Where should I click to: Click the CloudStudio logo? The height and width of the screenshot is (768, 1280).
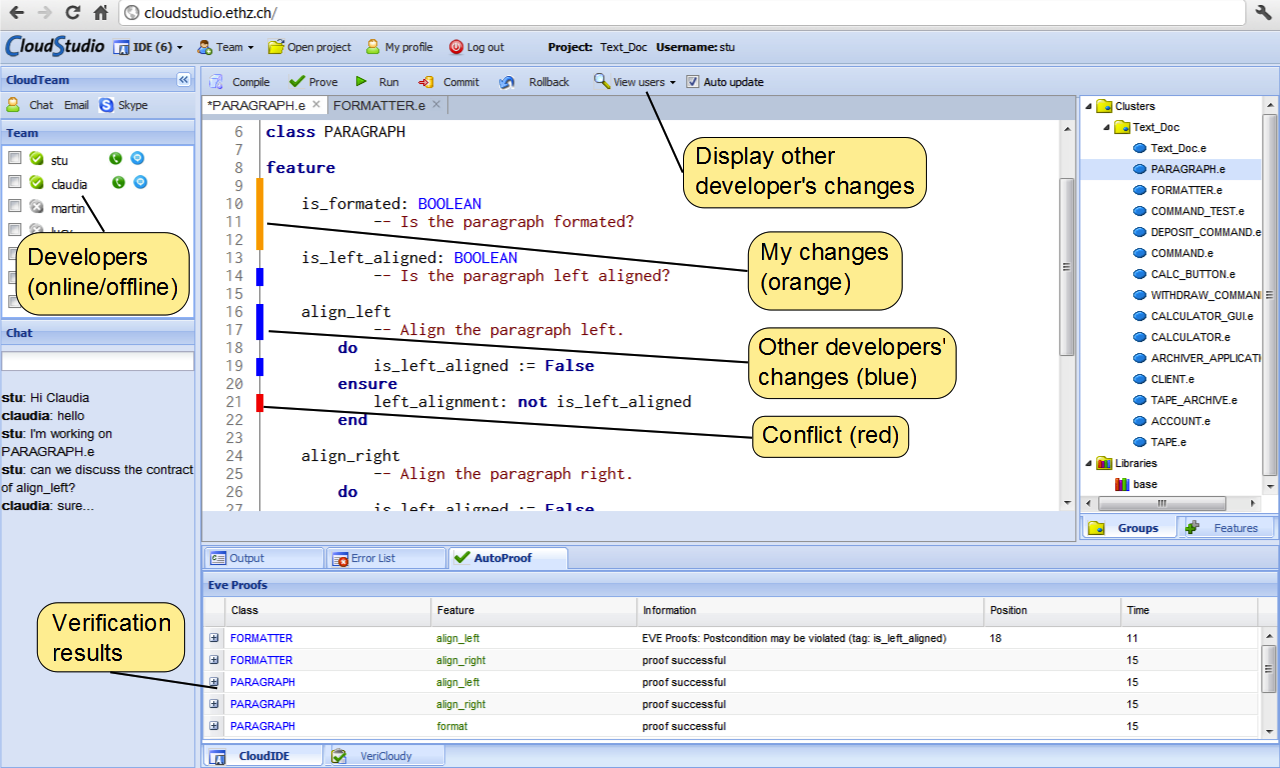(x=54, y=46)
